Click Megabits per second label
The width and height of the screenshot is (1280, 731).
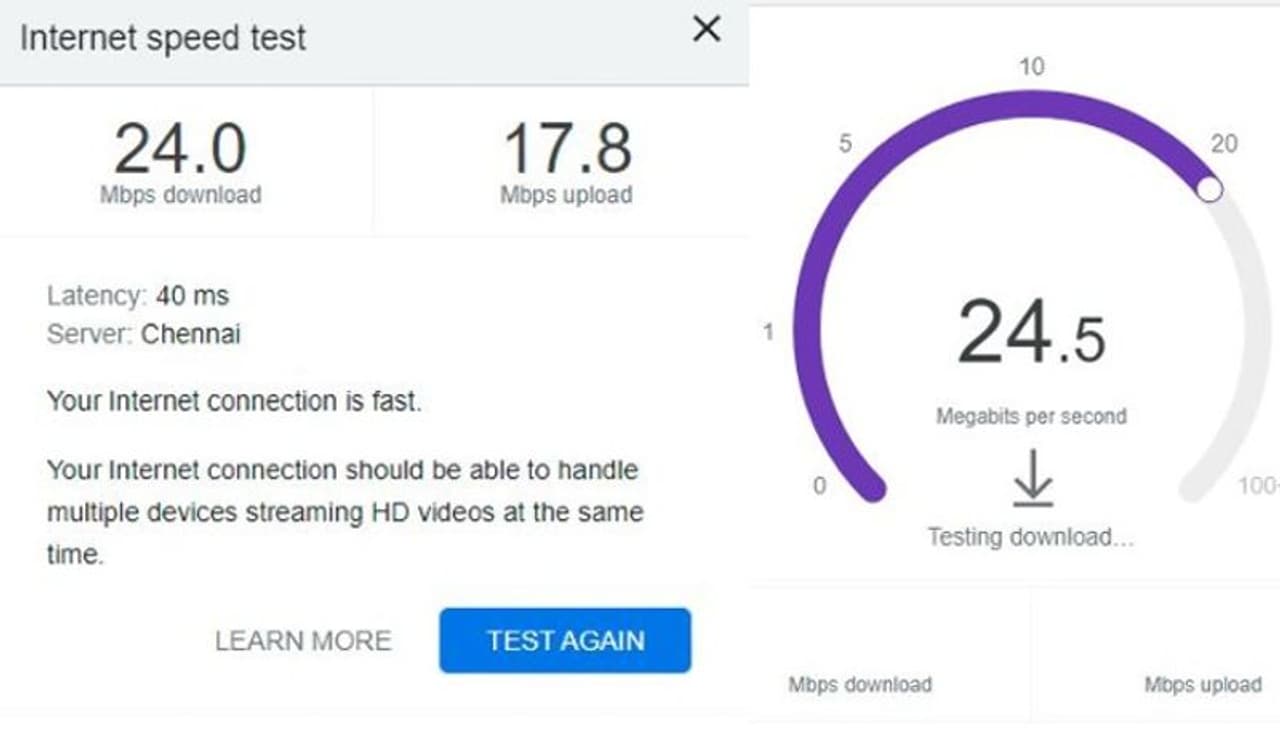[x=1031, y=416]
